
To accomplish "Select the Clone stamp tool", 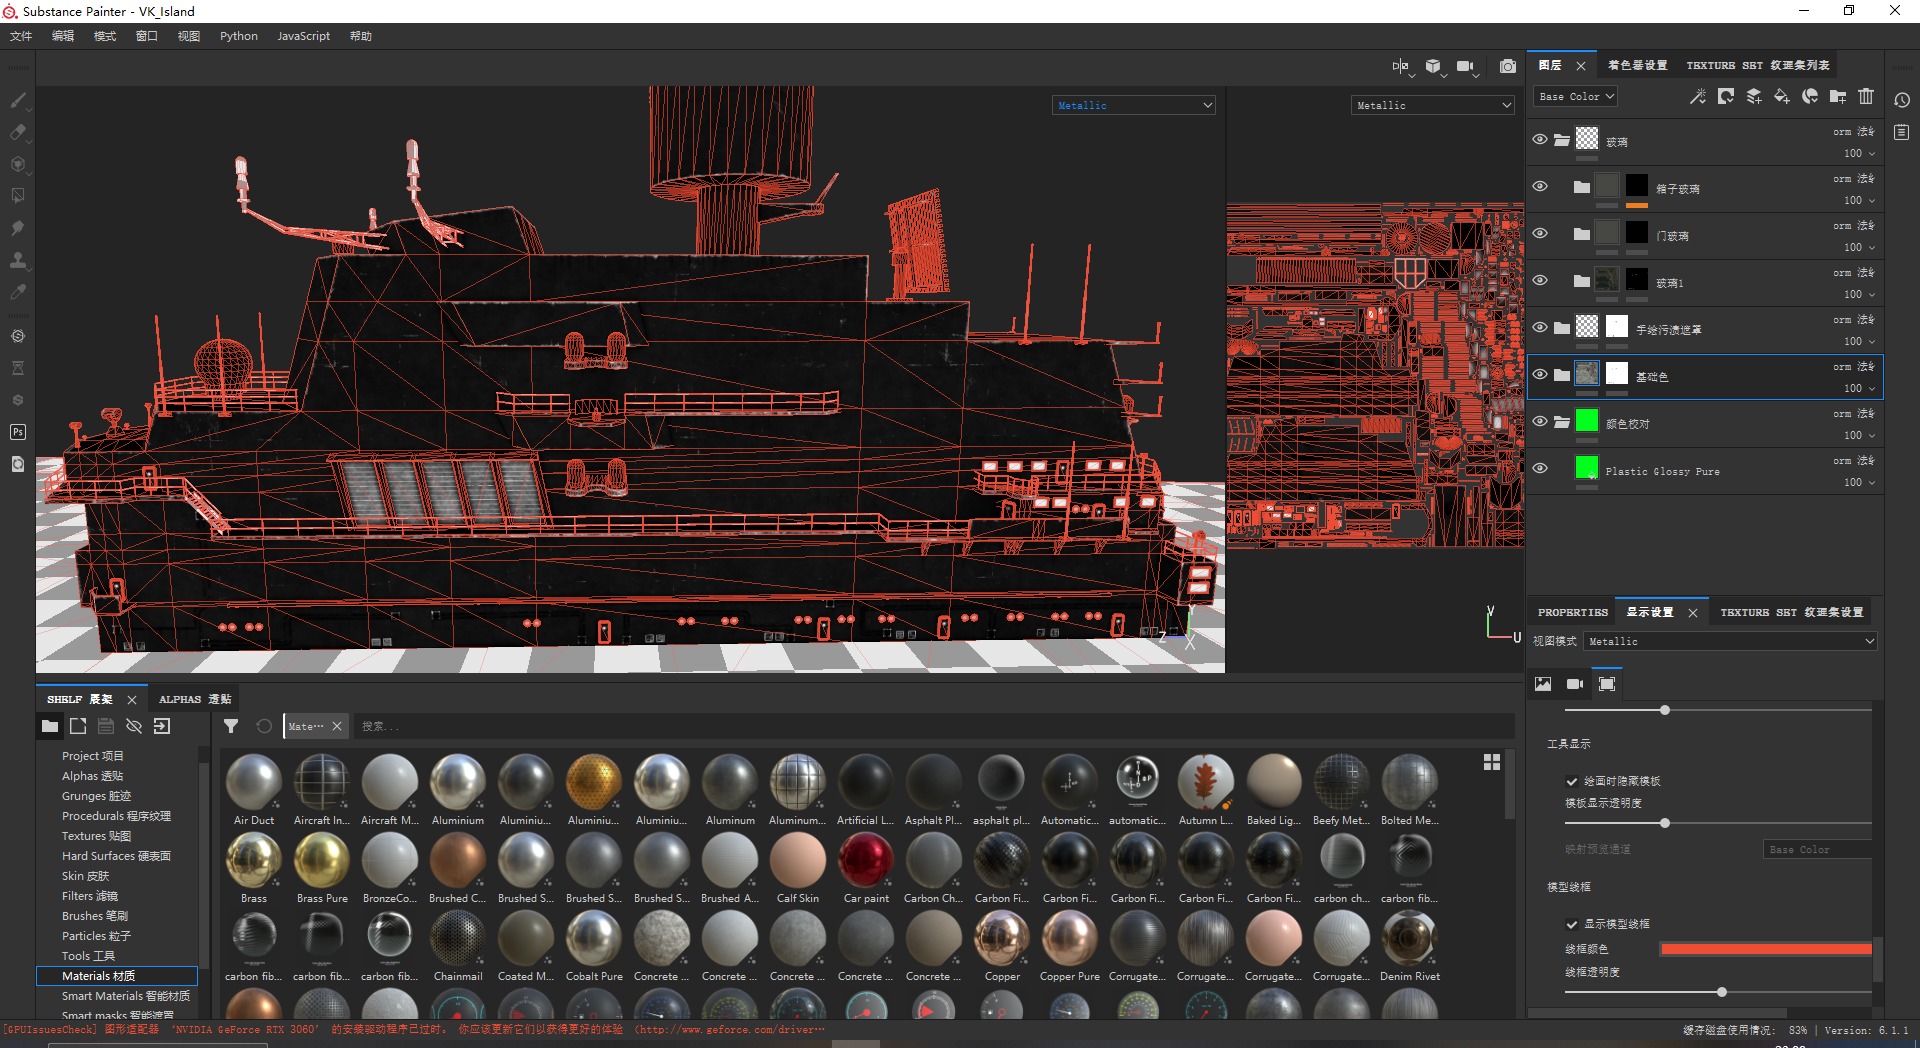I will tap(17, 260).
